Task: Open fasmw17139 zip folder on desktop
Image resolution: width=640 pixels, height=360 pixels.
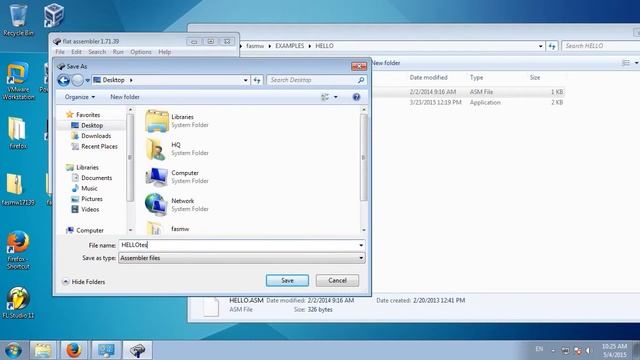Action: coord(18,189)
